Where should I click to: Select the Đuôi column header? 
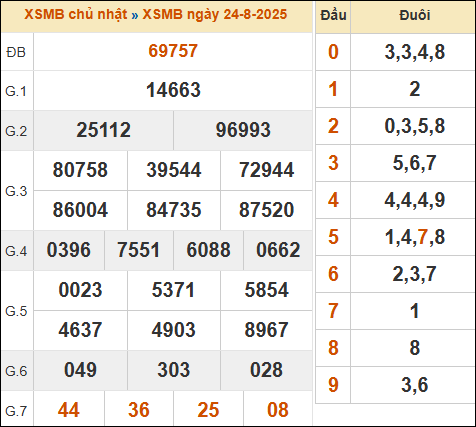pyautogui.click(x=415, y=16)
